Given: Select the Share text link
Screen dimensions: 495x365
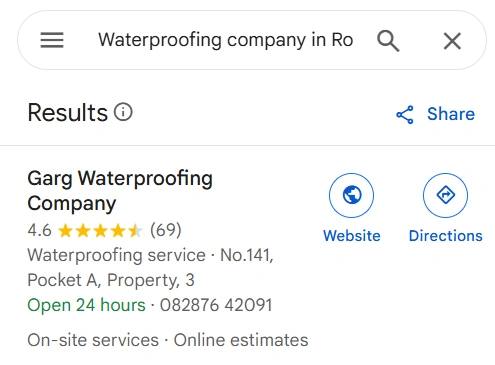Looking at the screenshot, I should [x=451, y=114].
